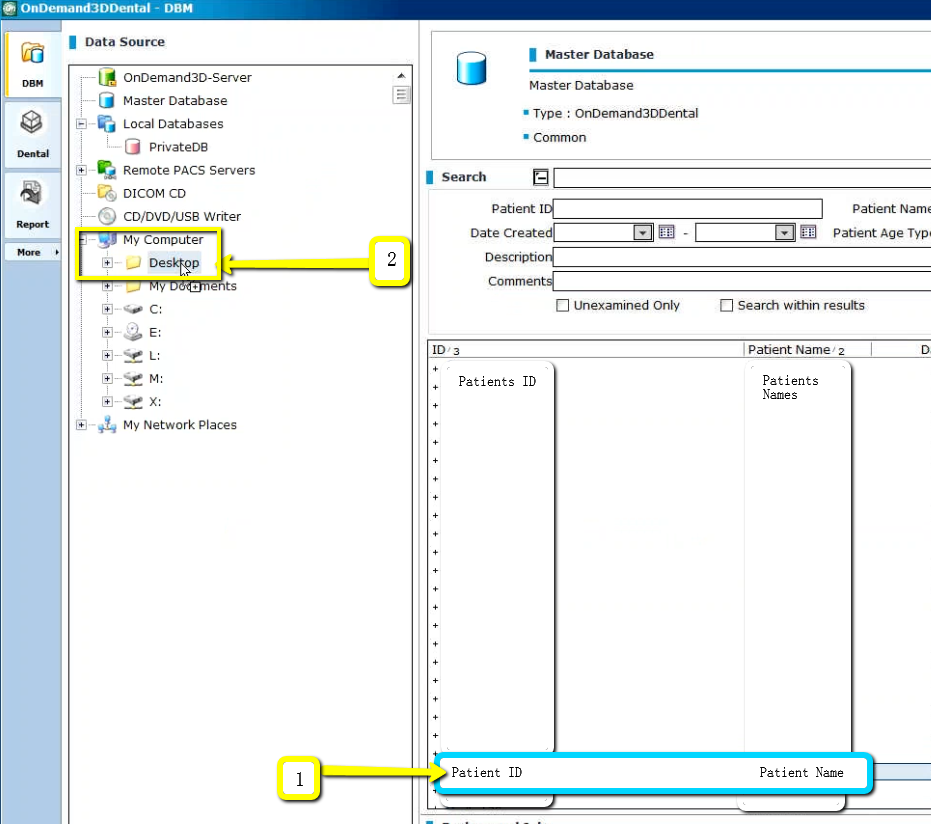Screen dimensions: 931x824
Task: Collapse the Search panel toggle button
Action: [x=540, y=177]
